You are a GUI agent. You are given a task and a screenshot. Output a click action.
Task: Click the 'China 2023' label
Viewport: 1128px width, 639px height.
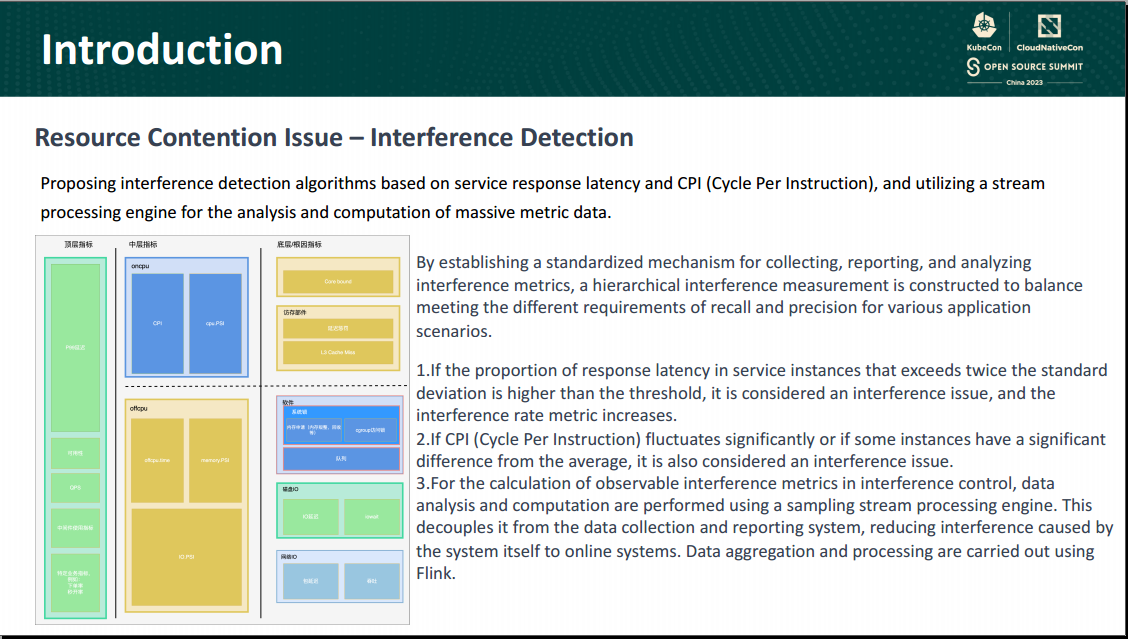(1025, 82)
